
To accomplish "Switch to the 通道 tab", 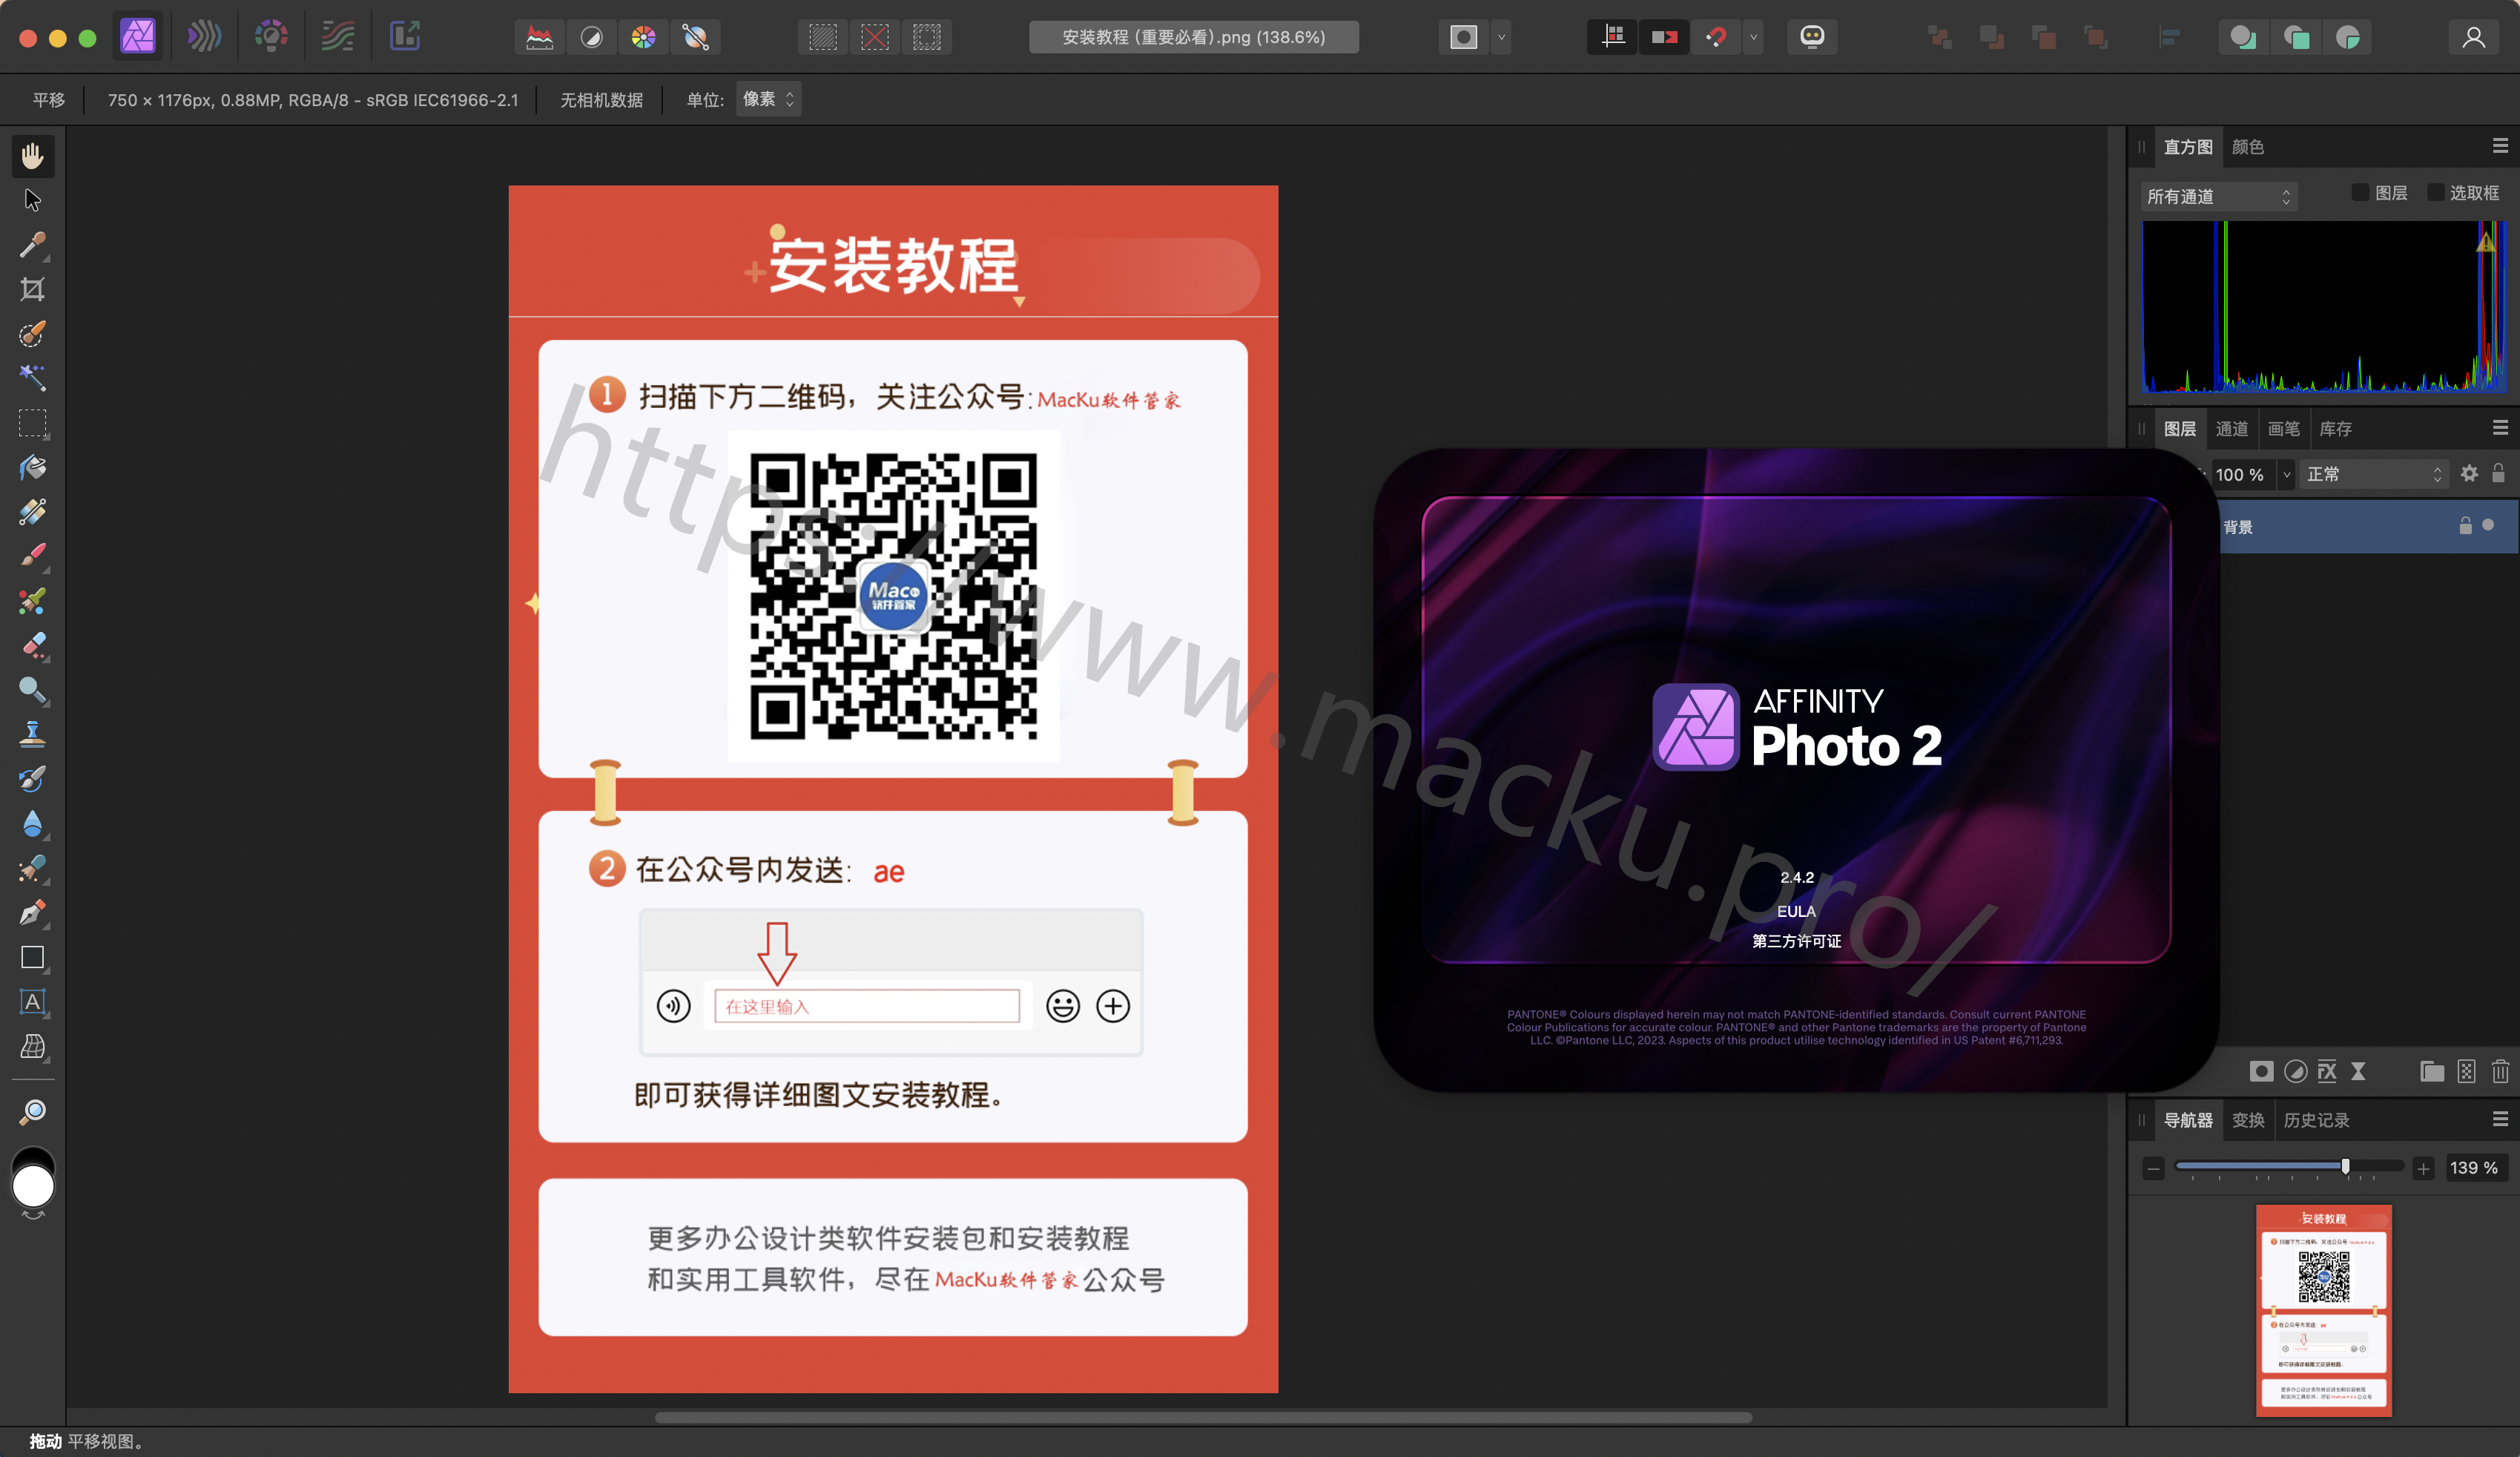I will point(2232,429).
